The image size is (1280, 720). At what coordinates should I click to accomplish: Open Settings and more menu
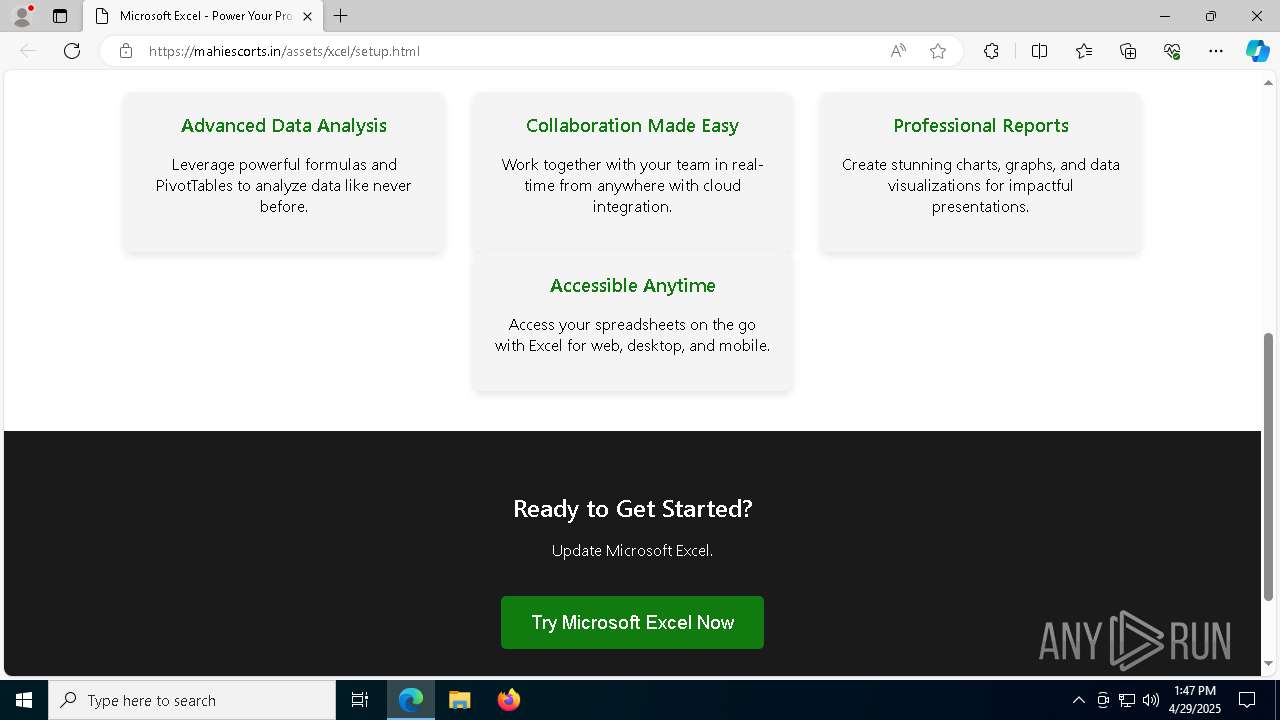click(1216, 51)
